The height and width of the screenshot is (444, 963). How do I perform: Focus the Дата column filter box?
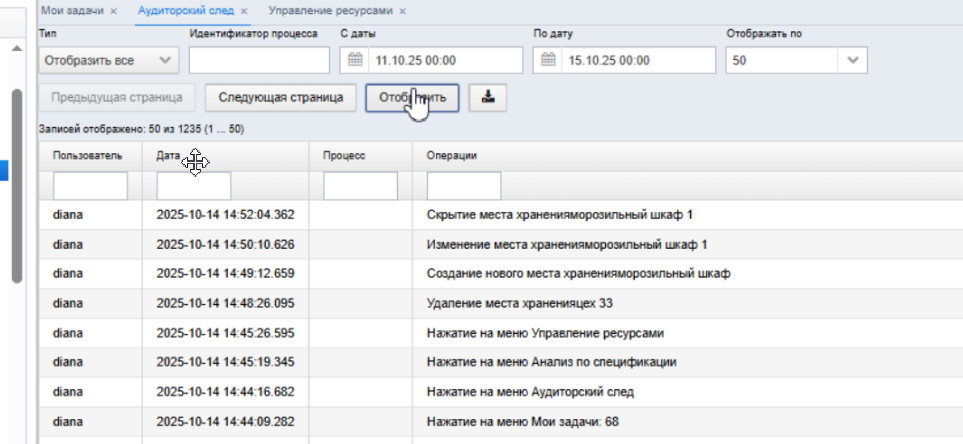pyautogui.click(x=194, y=185)
